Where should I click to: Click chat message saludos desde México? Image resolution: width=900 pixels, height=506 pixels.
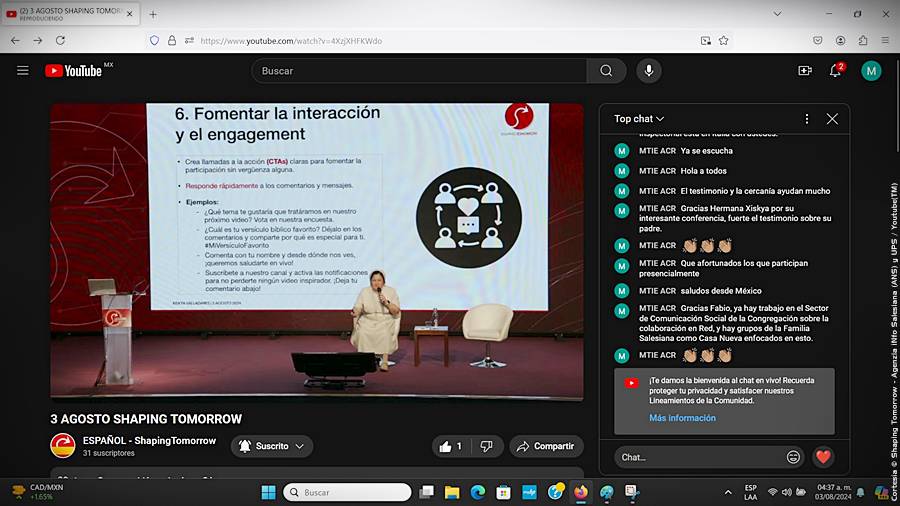tap(721, 291)
